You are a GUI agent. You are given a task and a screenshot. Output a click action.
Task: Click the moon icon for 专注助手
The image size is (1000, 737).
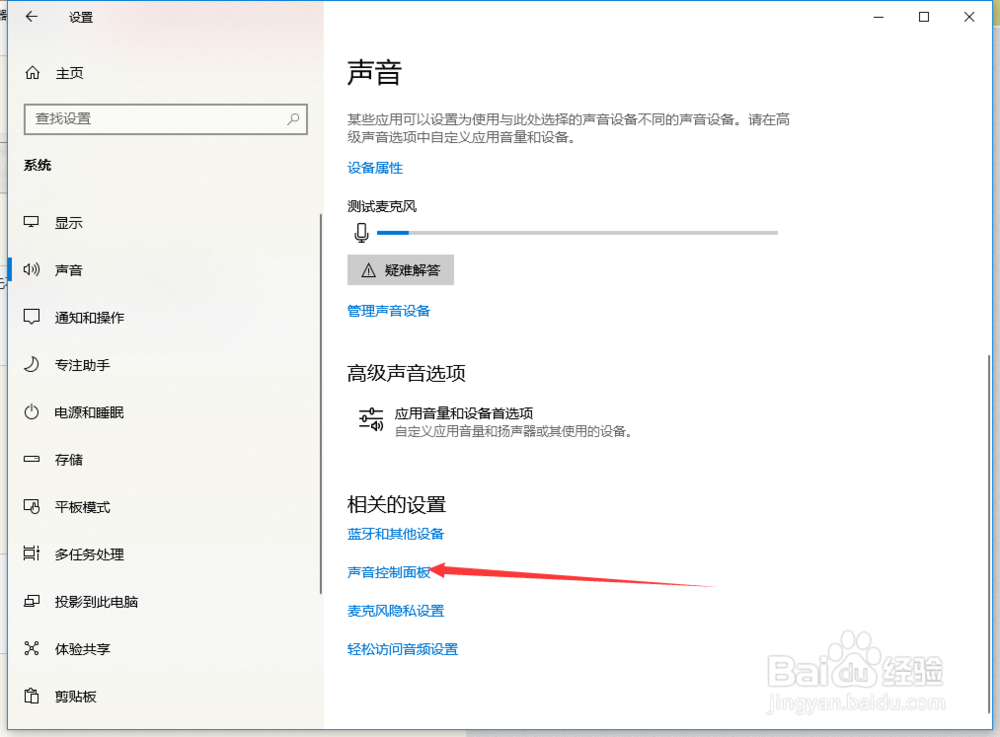[x=31, y=365]
